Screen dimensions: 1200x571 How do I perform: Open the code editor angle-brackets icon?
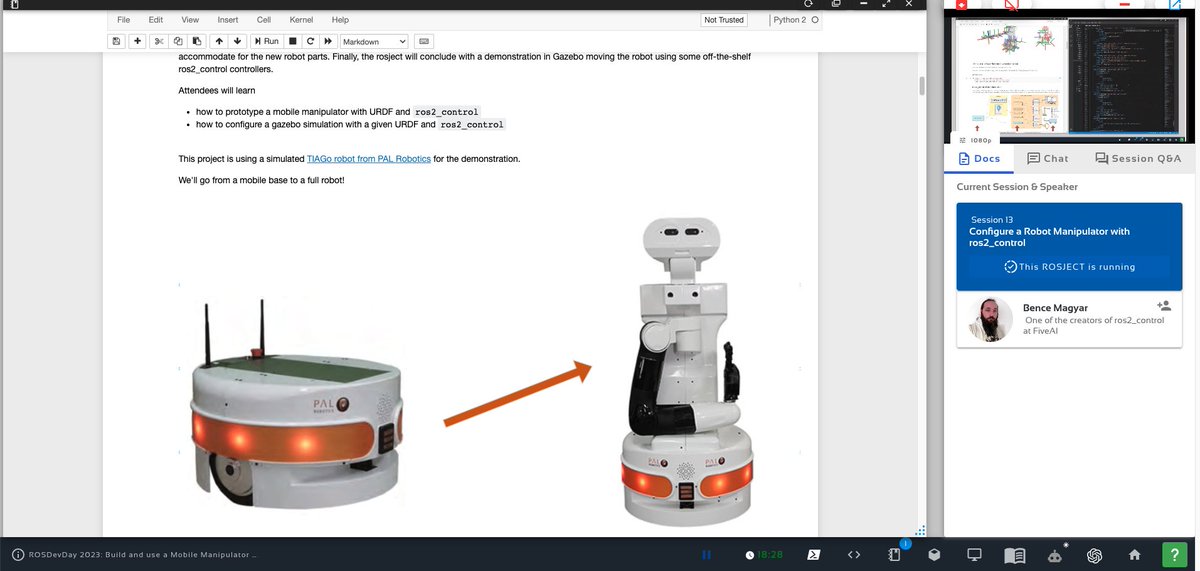pos(854,554)
